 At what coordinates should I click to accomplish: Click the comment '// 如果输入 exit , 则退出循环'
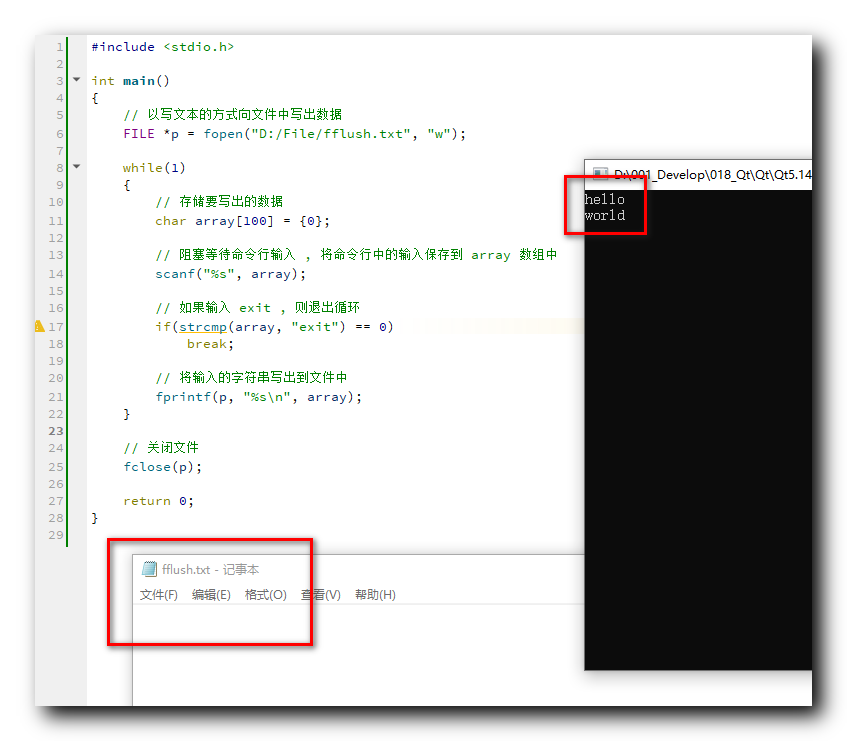click(258, 308)
